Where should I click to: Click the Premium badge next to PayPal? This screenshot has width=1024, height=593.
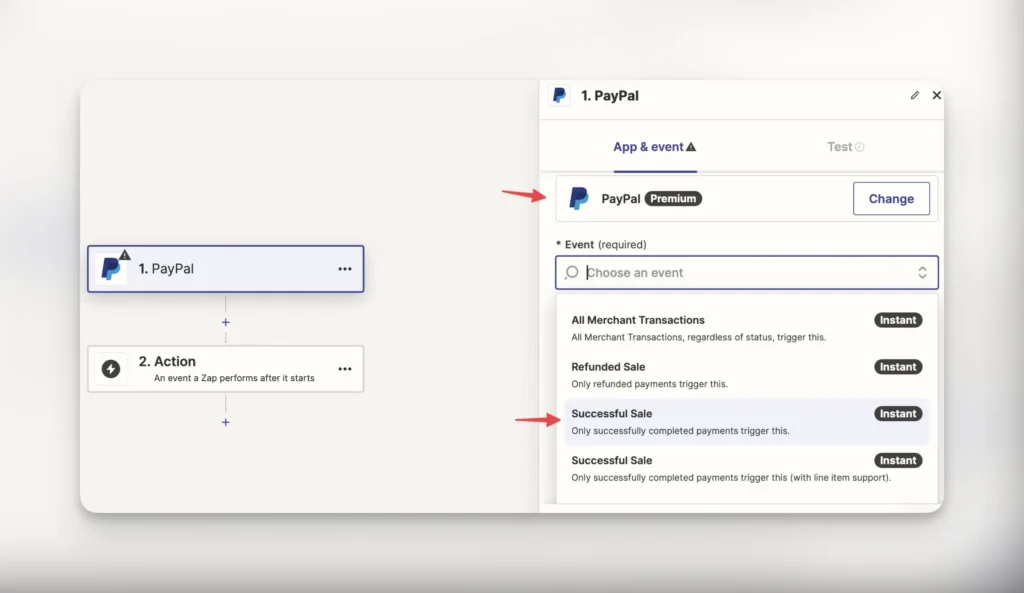[673, 199]
